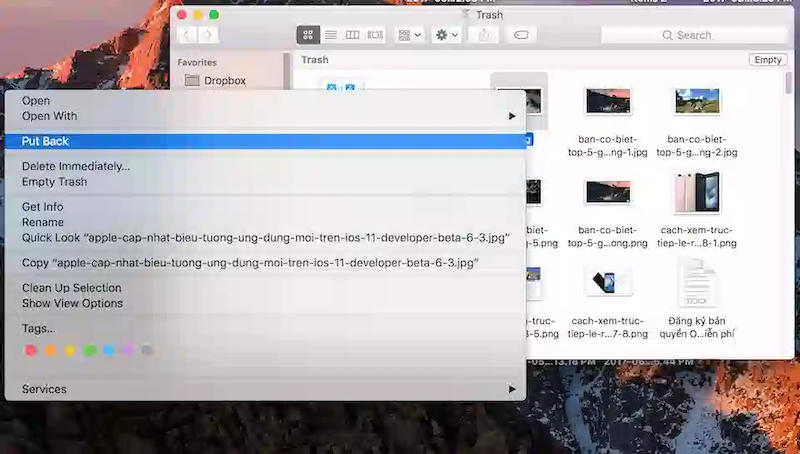The height and width of the screenshot is (454, 800).
Task: Click the Share toolbar button
Action: [x=484, y=35]
